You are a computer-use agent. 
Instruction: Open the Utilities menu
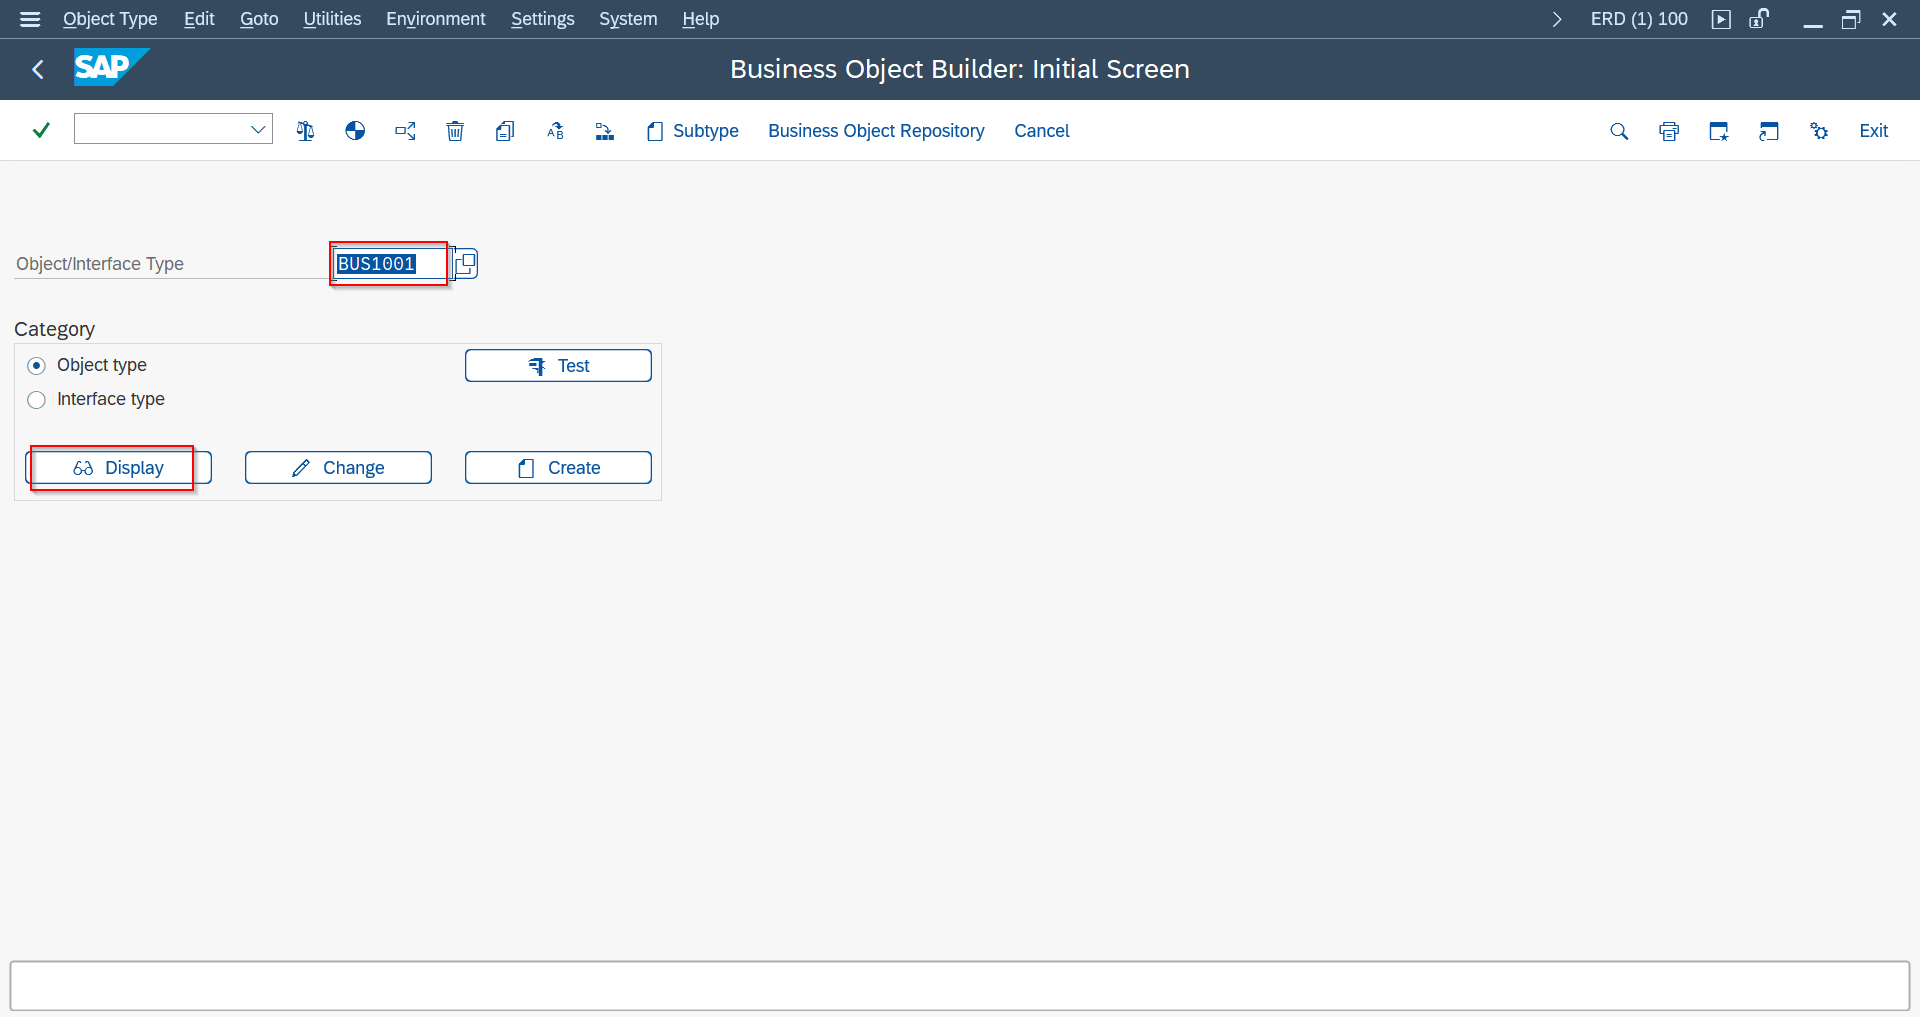pos(332,19)
